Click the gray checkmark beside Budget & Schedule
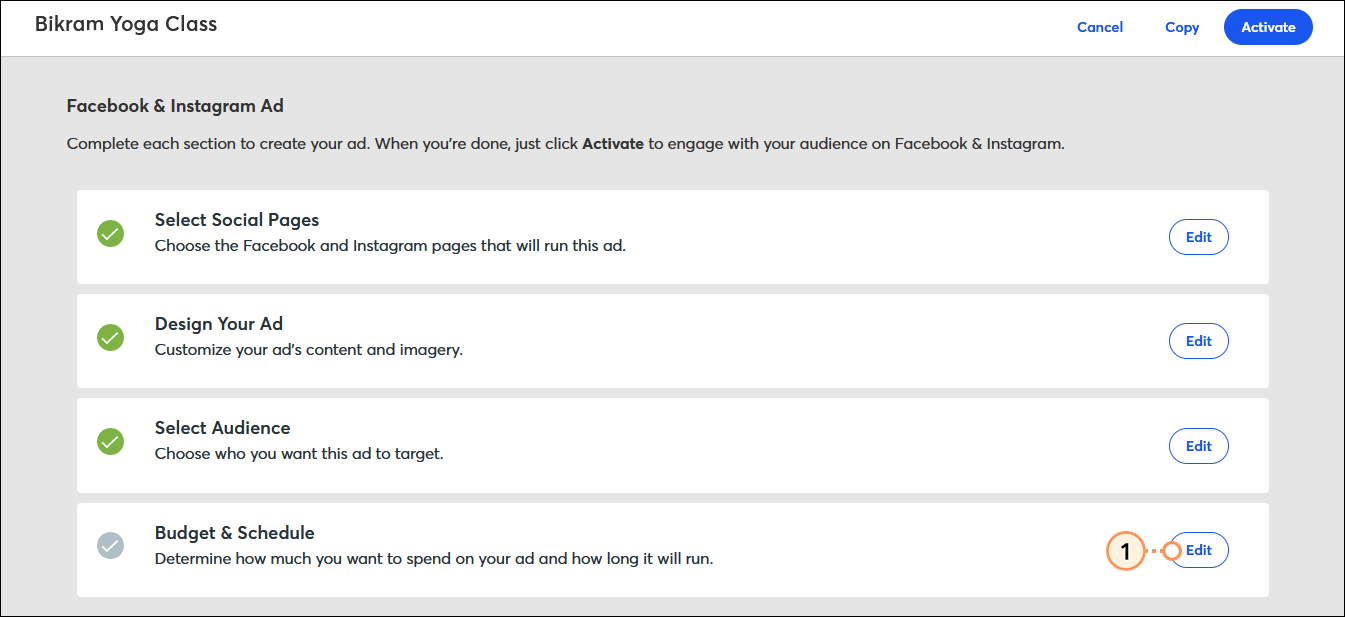 pyautogui.click(x=110, y=546)
